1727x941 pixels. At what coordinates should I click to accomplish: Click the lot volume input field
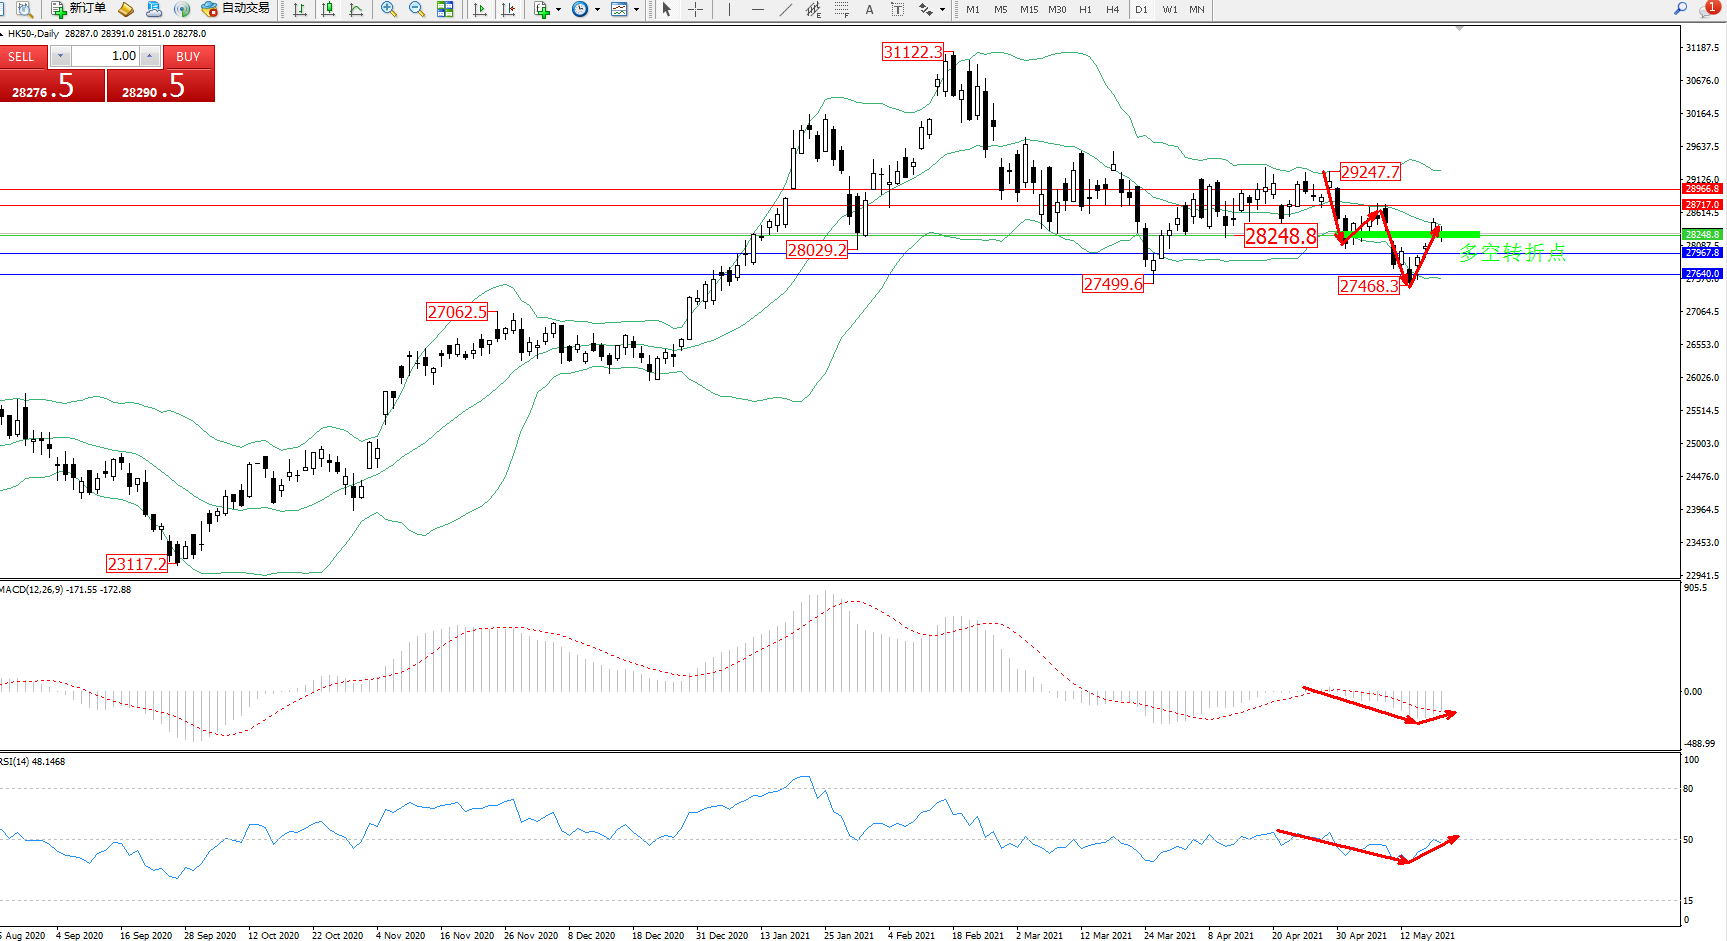[x=105, y=56]
